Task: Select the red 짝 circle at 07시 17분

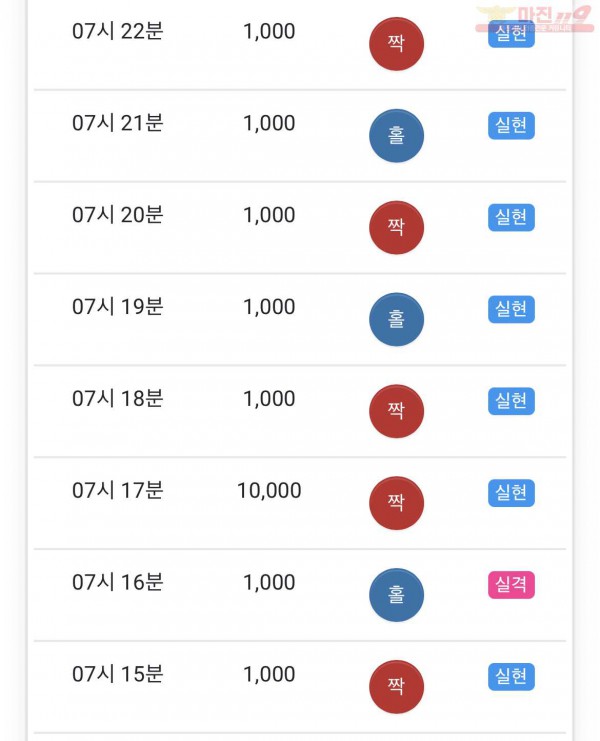Action: pyautogui.click(x=396, y=502)
